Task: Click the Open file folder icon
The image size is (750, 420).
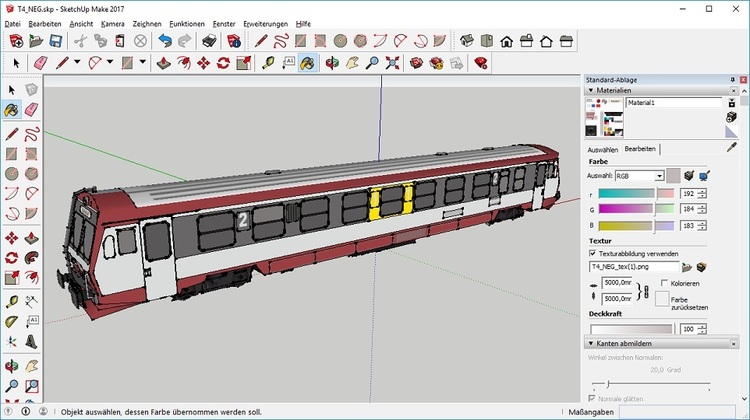Action: coord(36,41)
